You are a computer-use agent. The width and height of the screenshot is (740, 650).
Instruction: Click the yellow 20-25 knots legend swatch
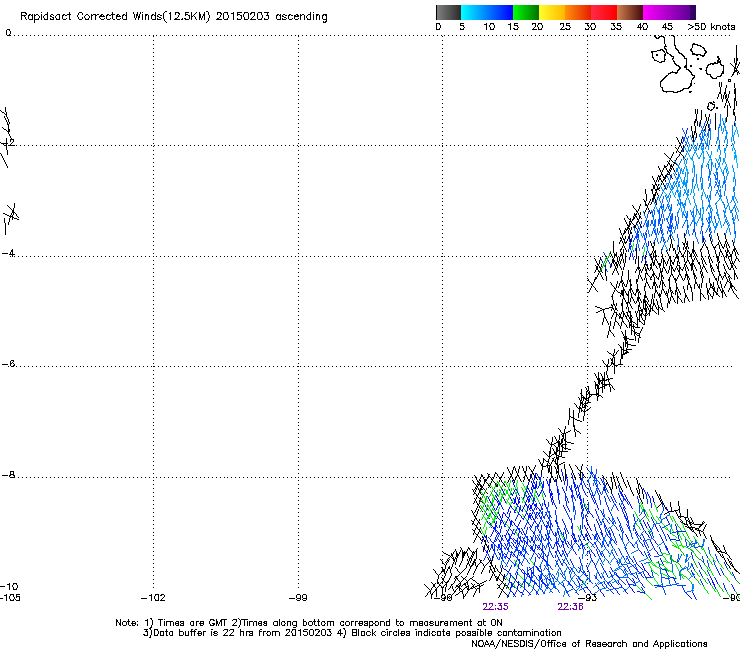pyautogui.click(x=552, y=12)
